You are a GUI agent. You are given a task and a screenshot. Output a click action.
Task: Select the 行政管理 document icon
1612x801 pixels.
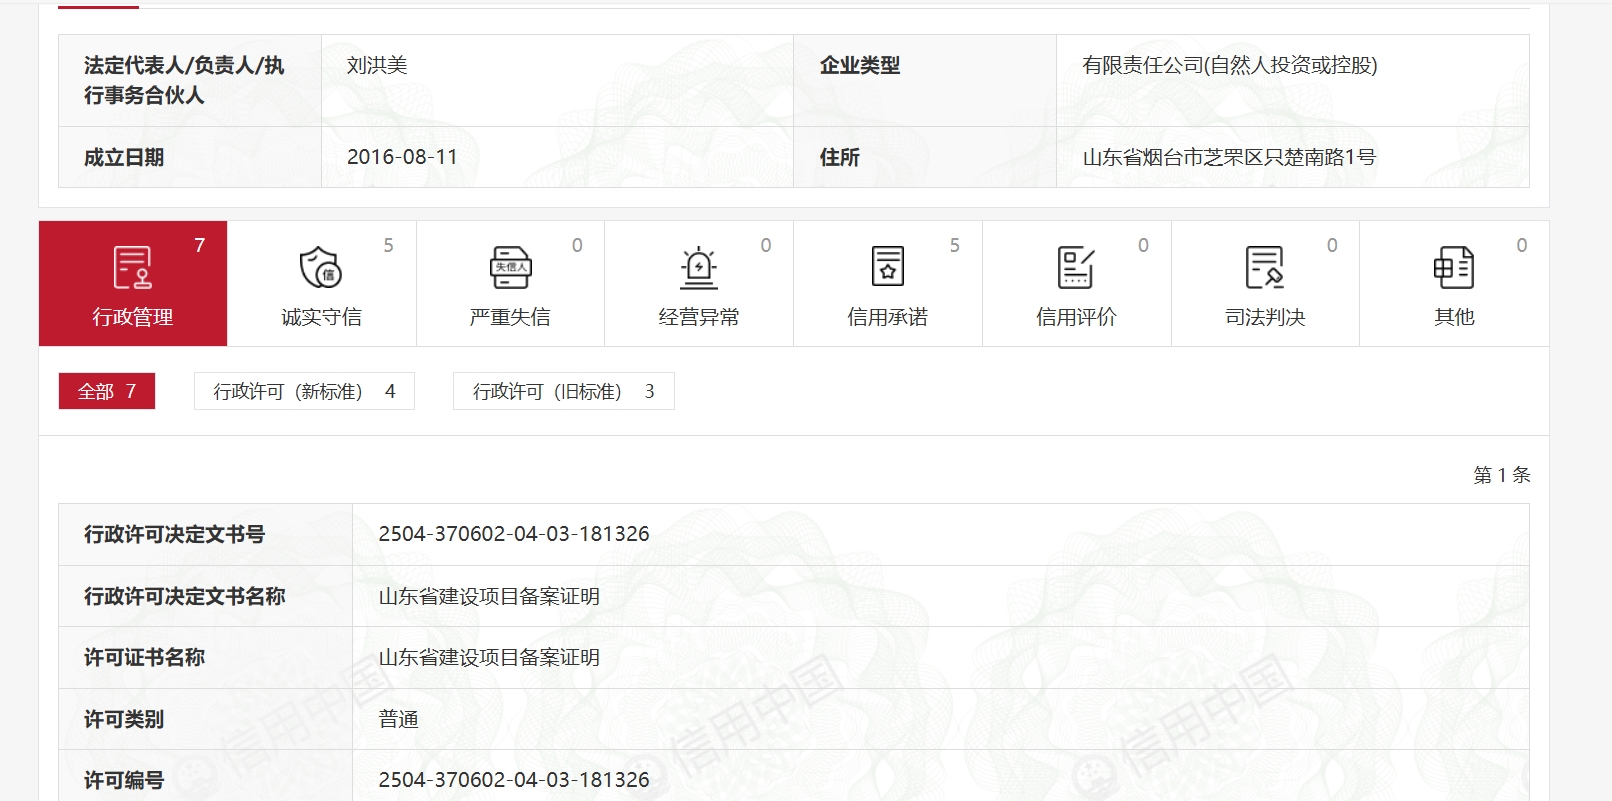pos(133,267)
